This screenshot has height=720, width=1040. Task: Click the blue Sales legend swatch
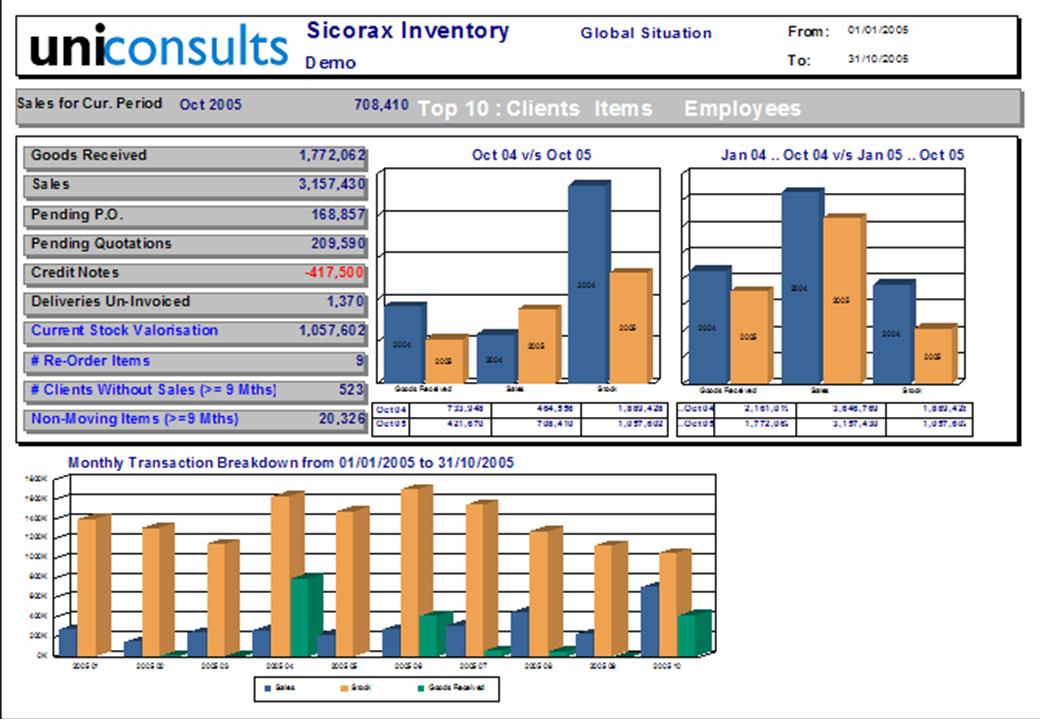click(267, 688)
